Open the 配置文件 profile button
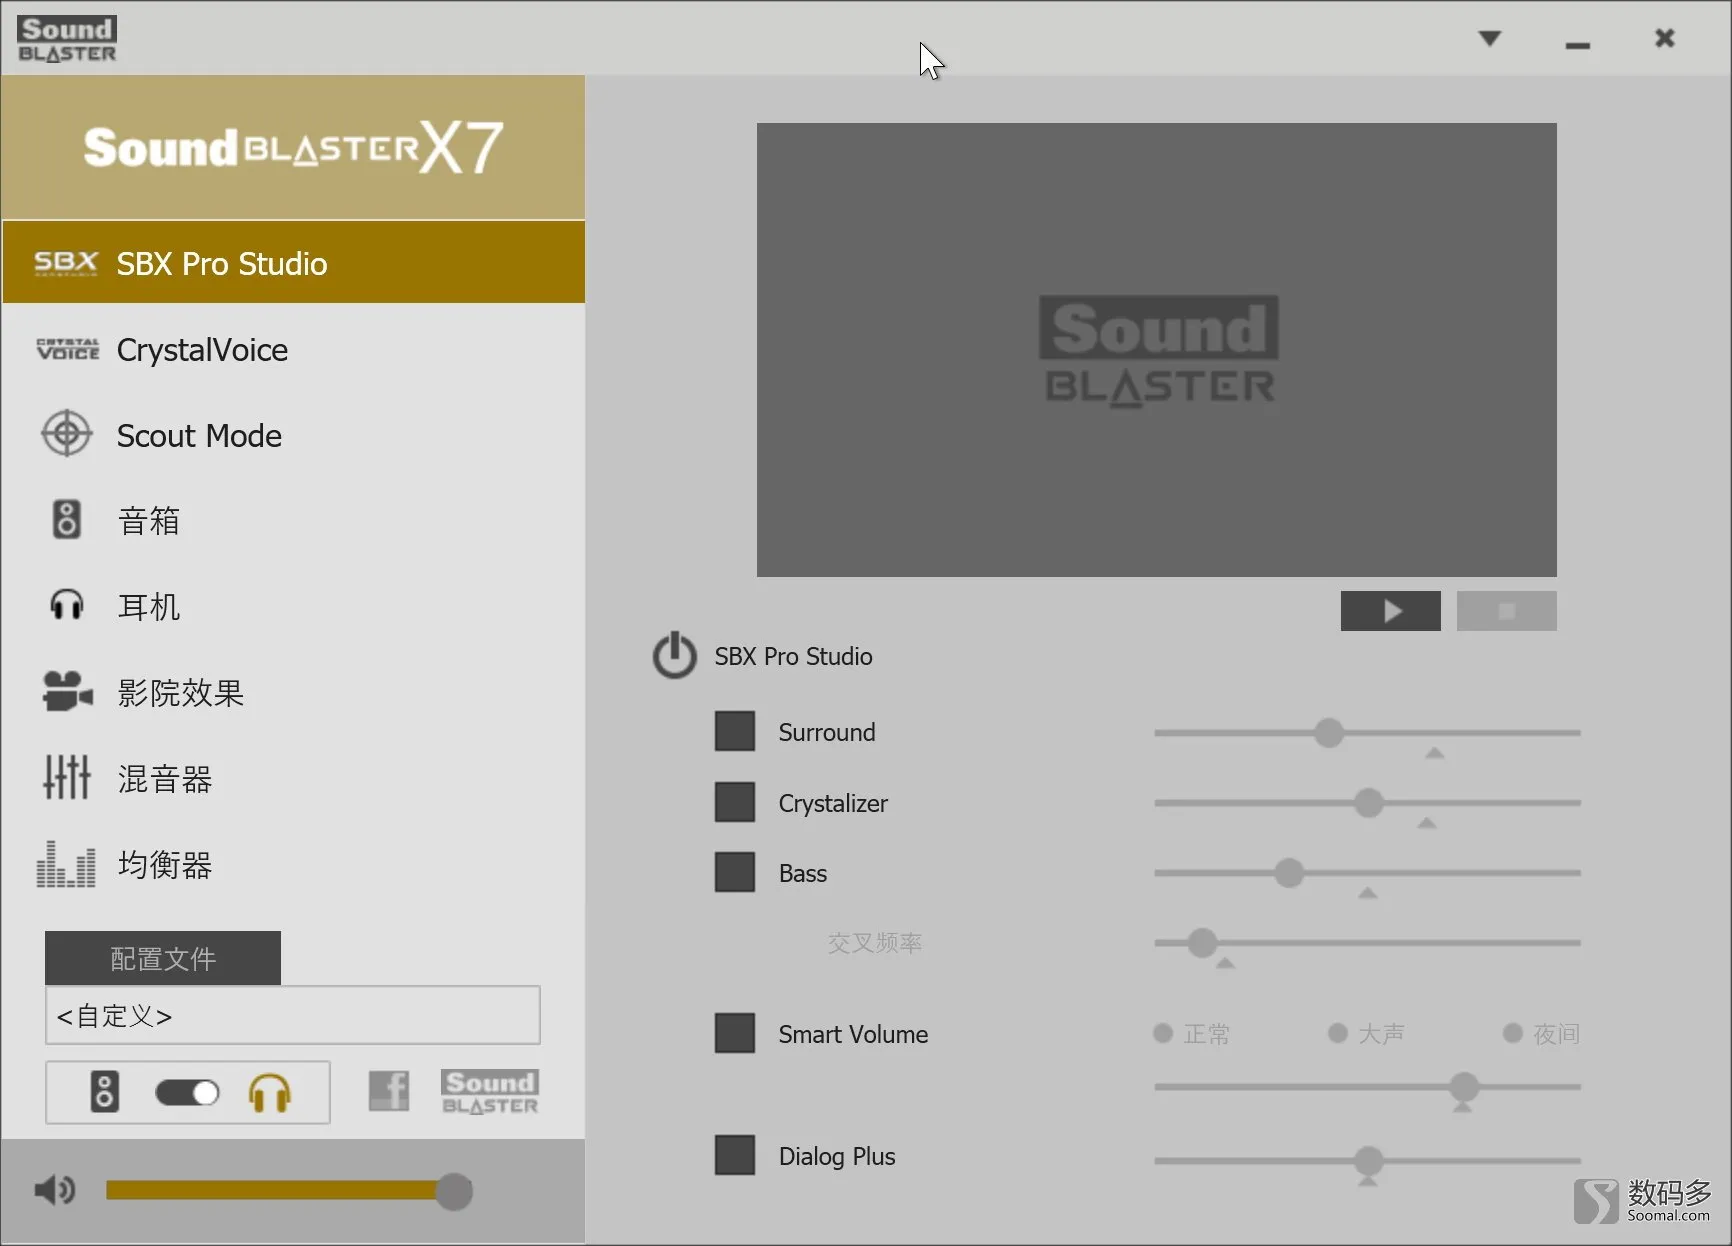 click(x=163, y=958)
